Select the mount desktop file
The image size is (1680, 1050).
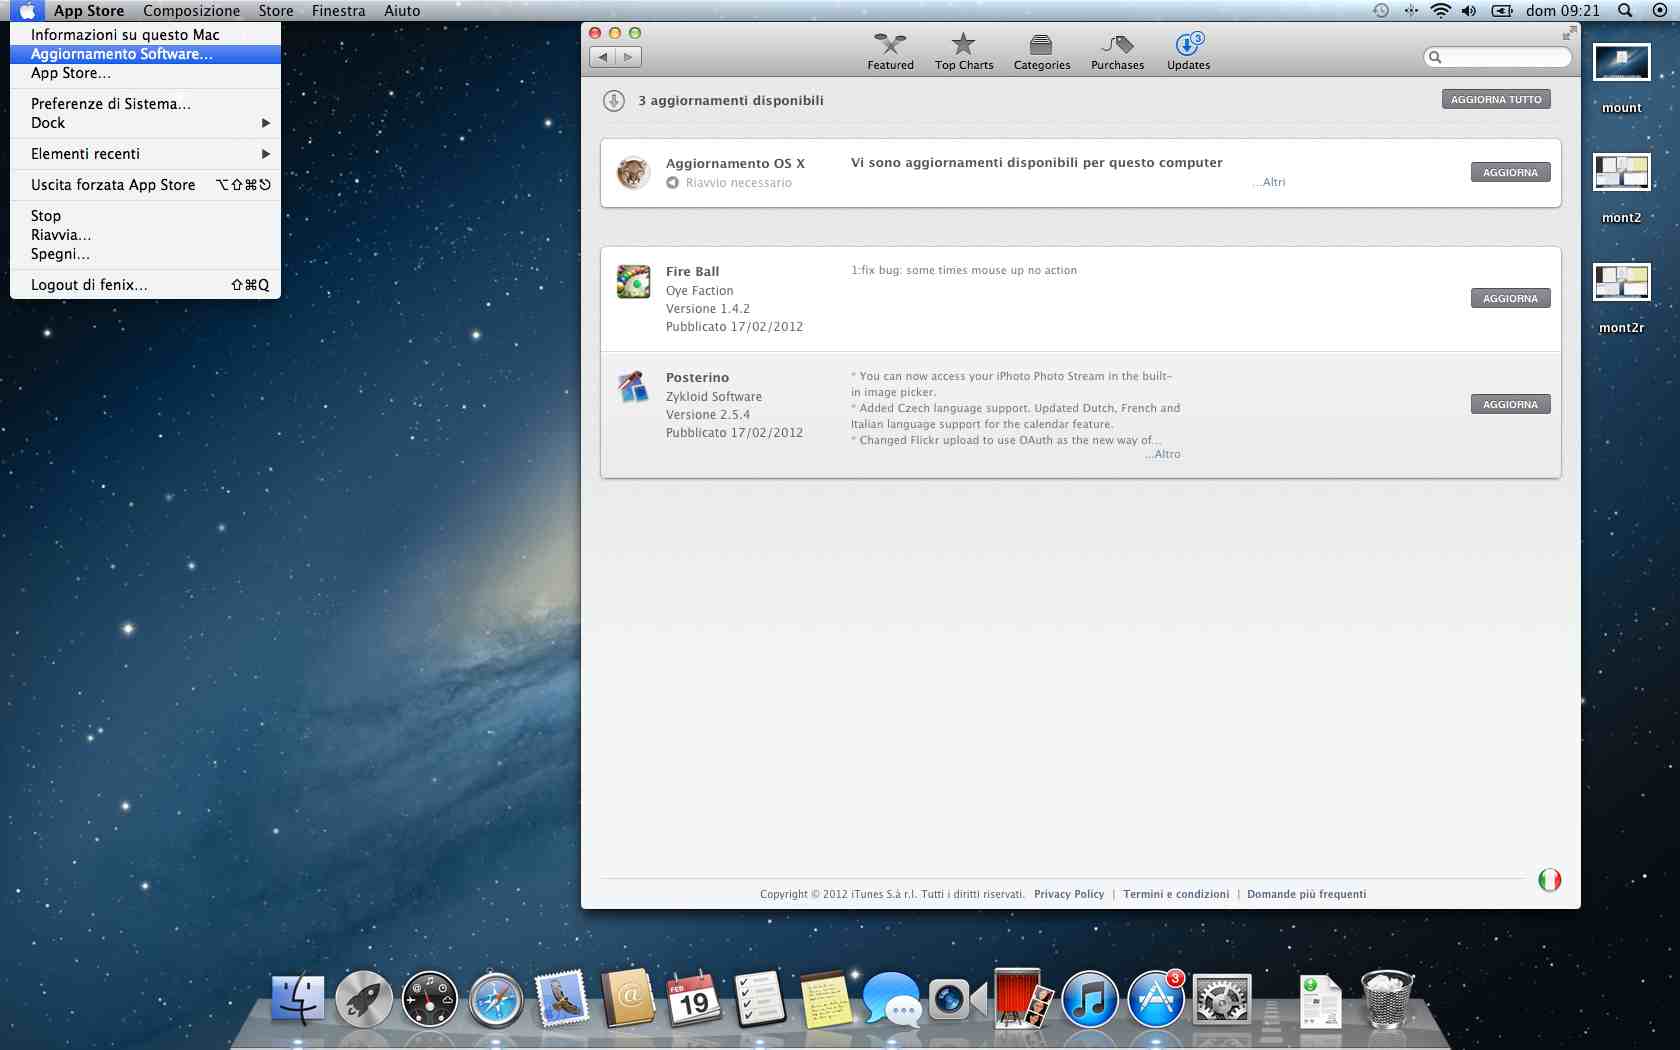[x=1621, y=79]
